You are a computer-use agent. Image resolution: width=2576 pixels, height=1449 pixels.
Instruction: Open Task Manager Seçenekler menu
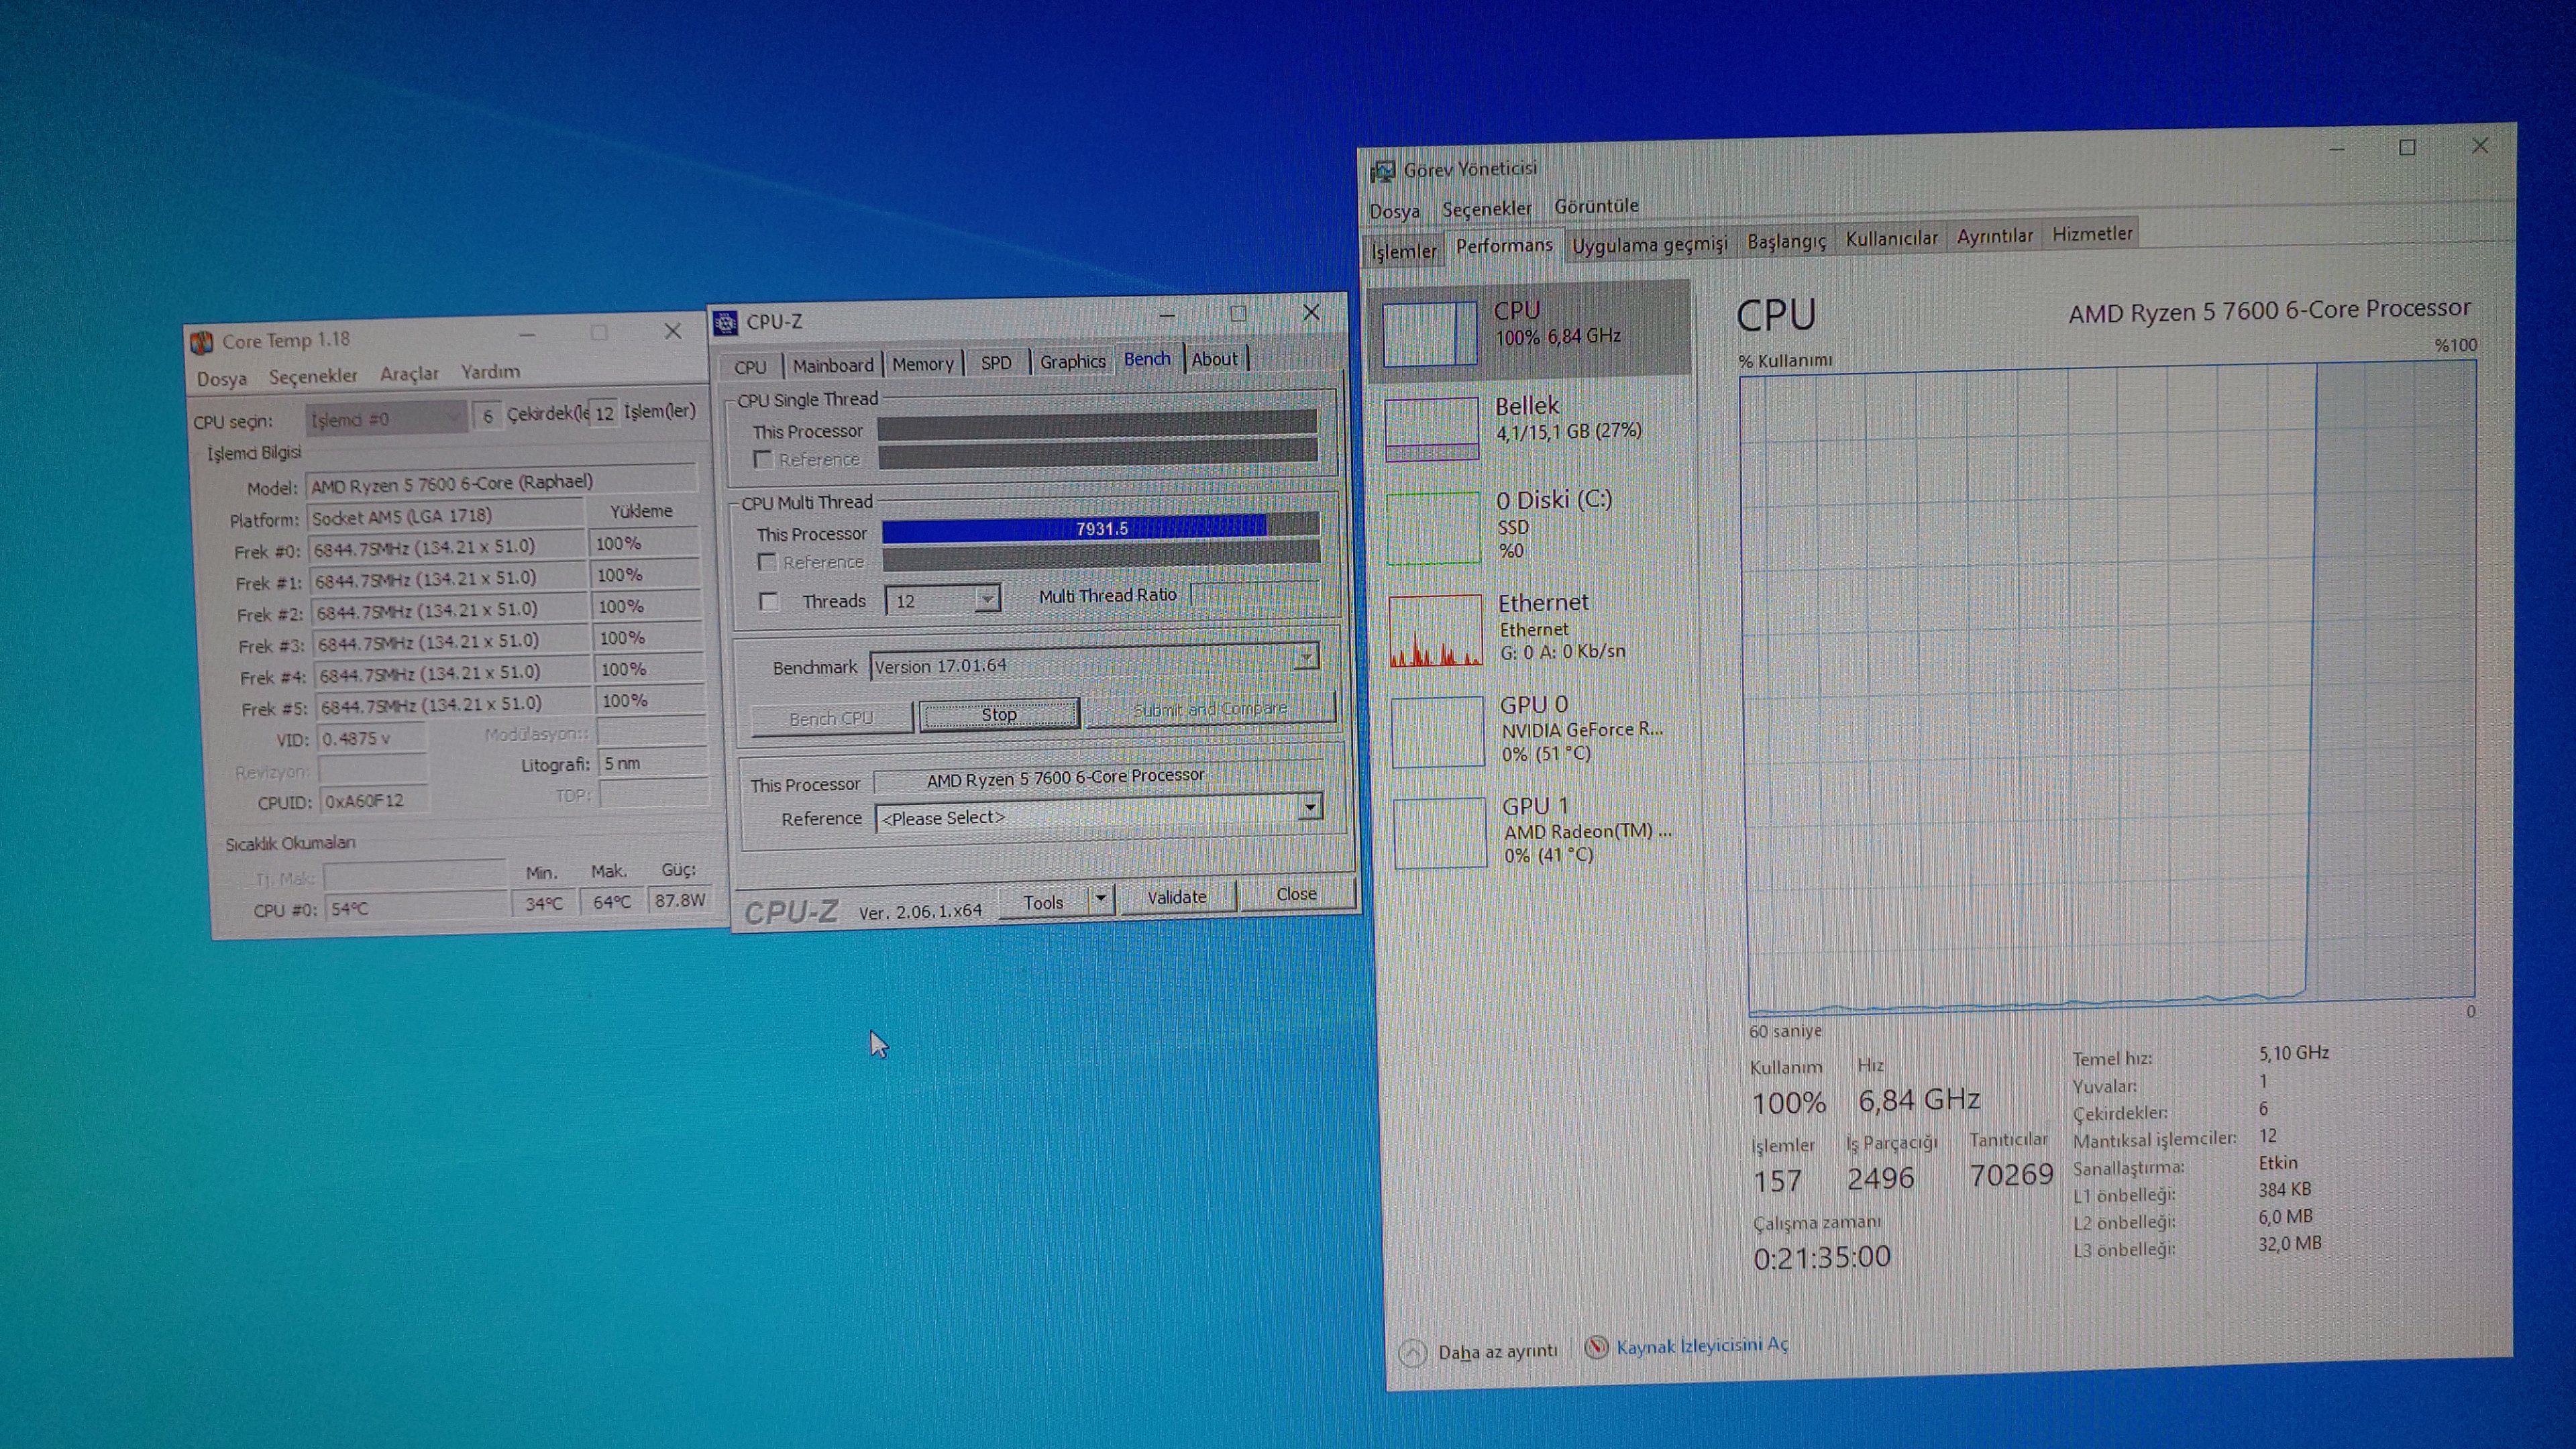pyautogui.click(x=1486, y=208)
